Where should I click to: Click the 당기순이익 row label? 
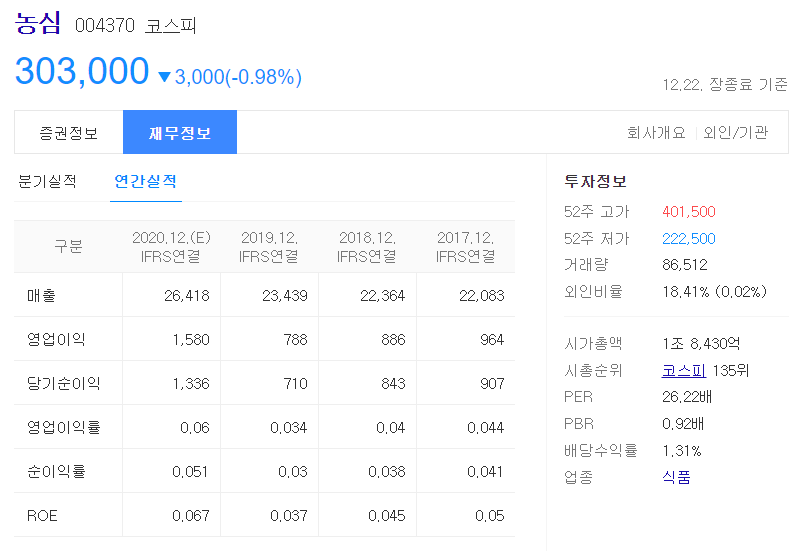tap(63, 383)
